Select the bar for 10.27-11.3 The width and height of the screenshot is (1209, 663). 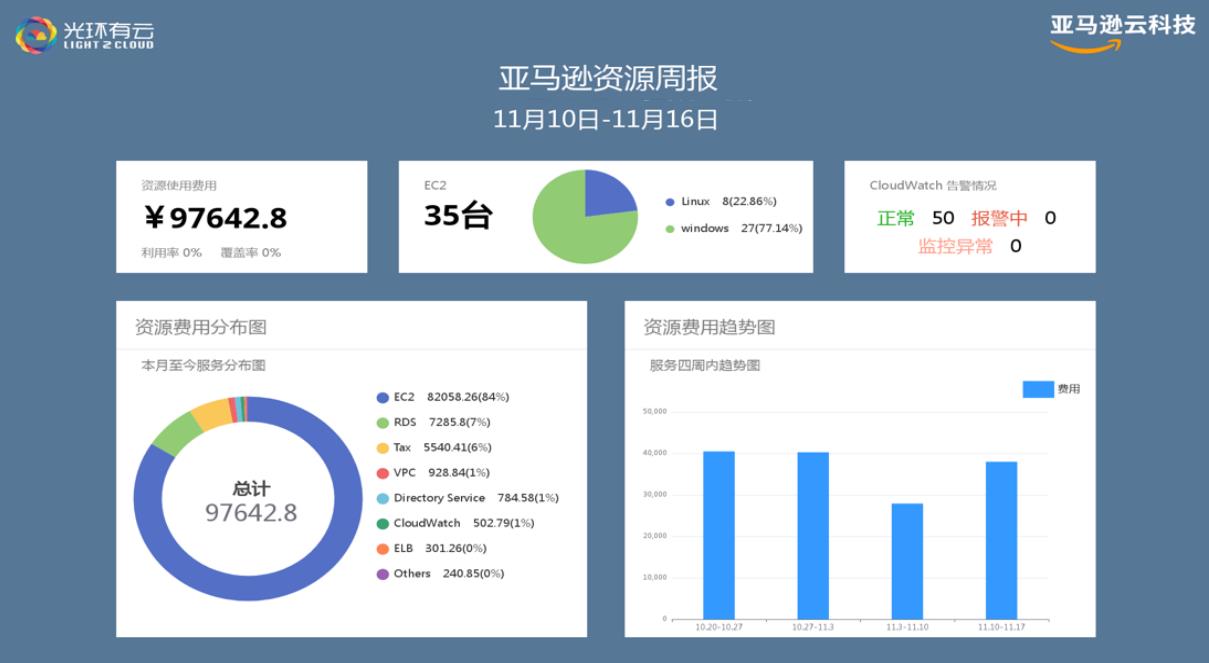(x=813, y=535)
